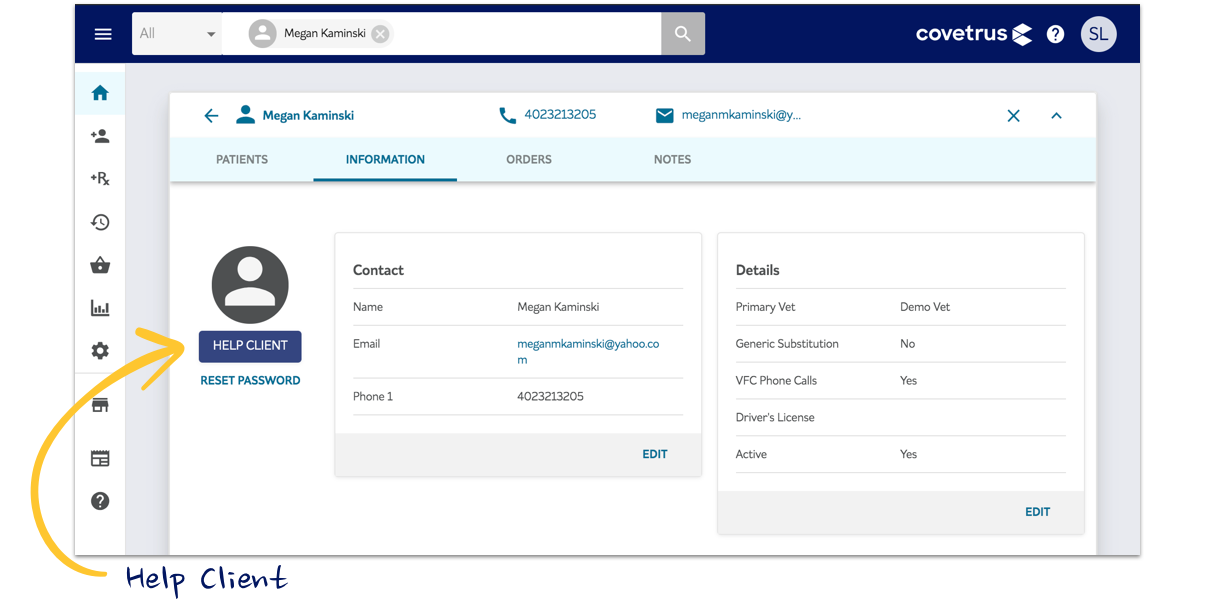Click truncated email address in header
This screenshot has width=1218, height=605.
point(741,115)
